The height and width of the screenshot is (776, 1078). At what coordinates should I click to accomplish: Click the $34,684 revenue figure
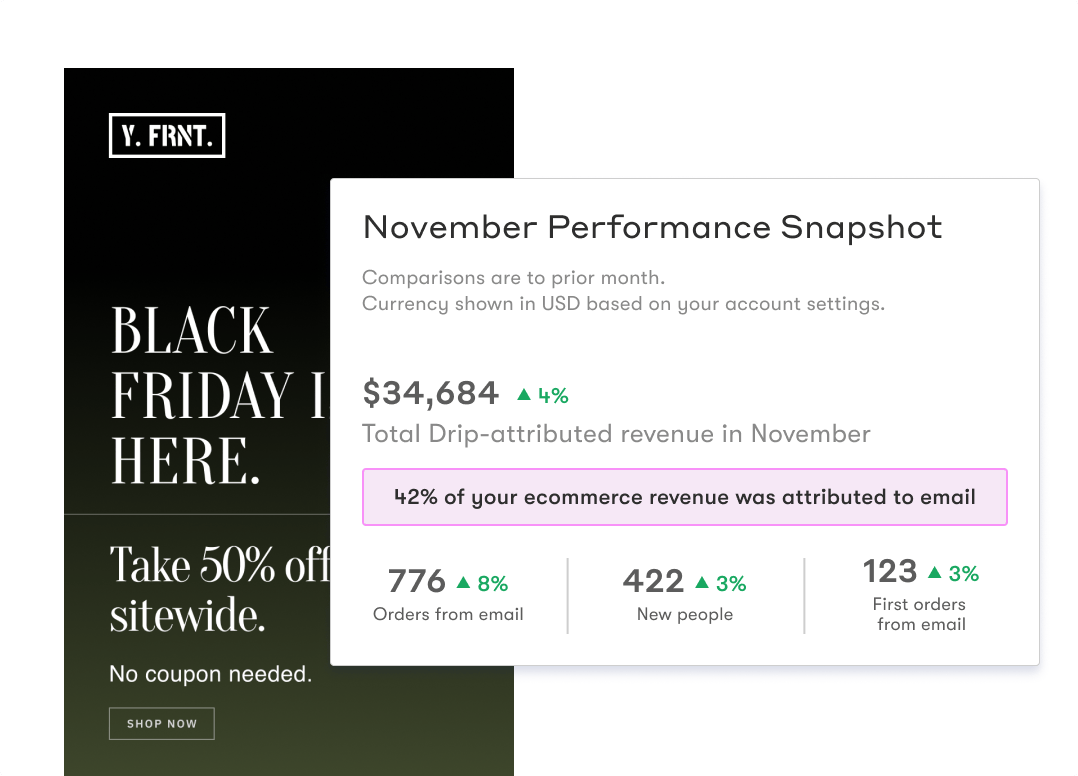[430, 394]
